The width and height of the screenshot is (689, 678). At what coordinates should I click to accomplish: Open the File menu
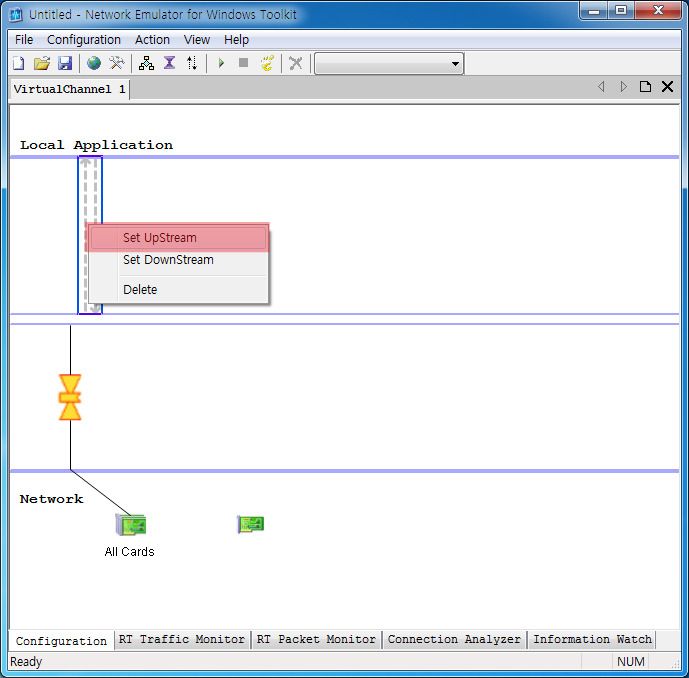(24, 40)
